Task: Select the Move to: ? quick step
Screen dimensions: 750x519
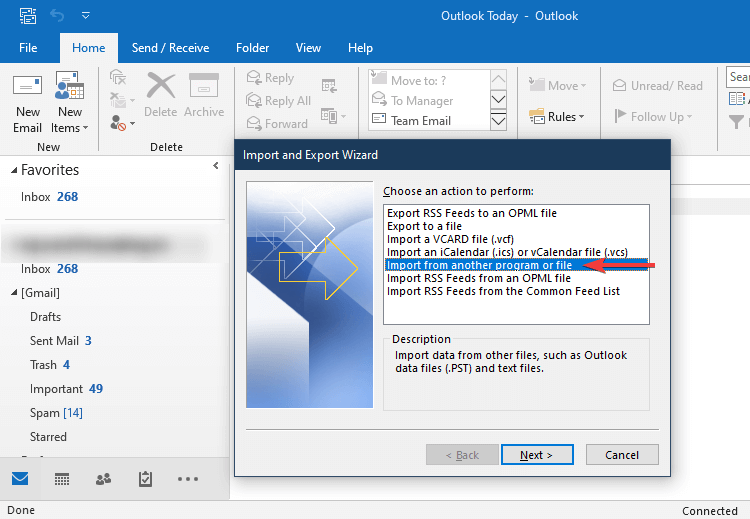Action: (x=429, y=80)
